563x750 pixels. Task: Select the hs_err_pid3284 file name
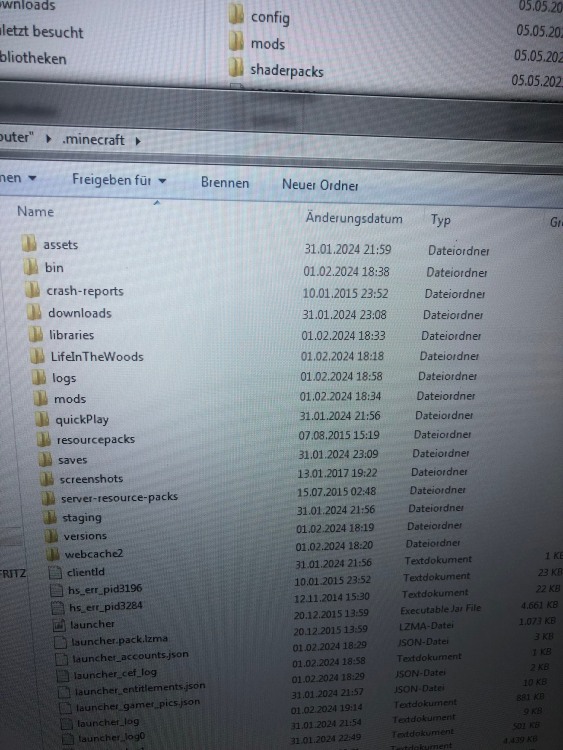(106, 607)
